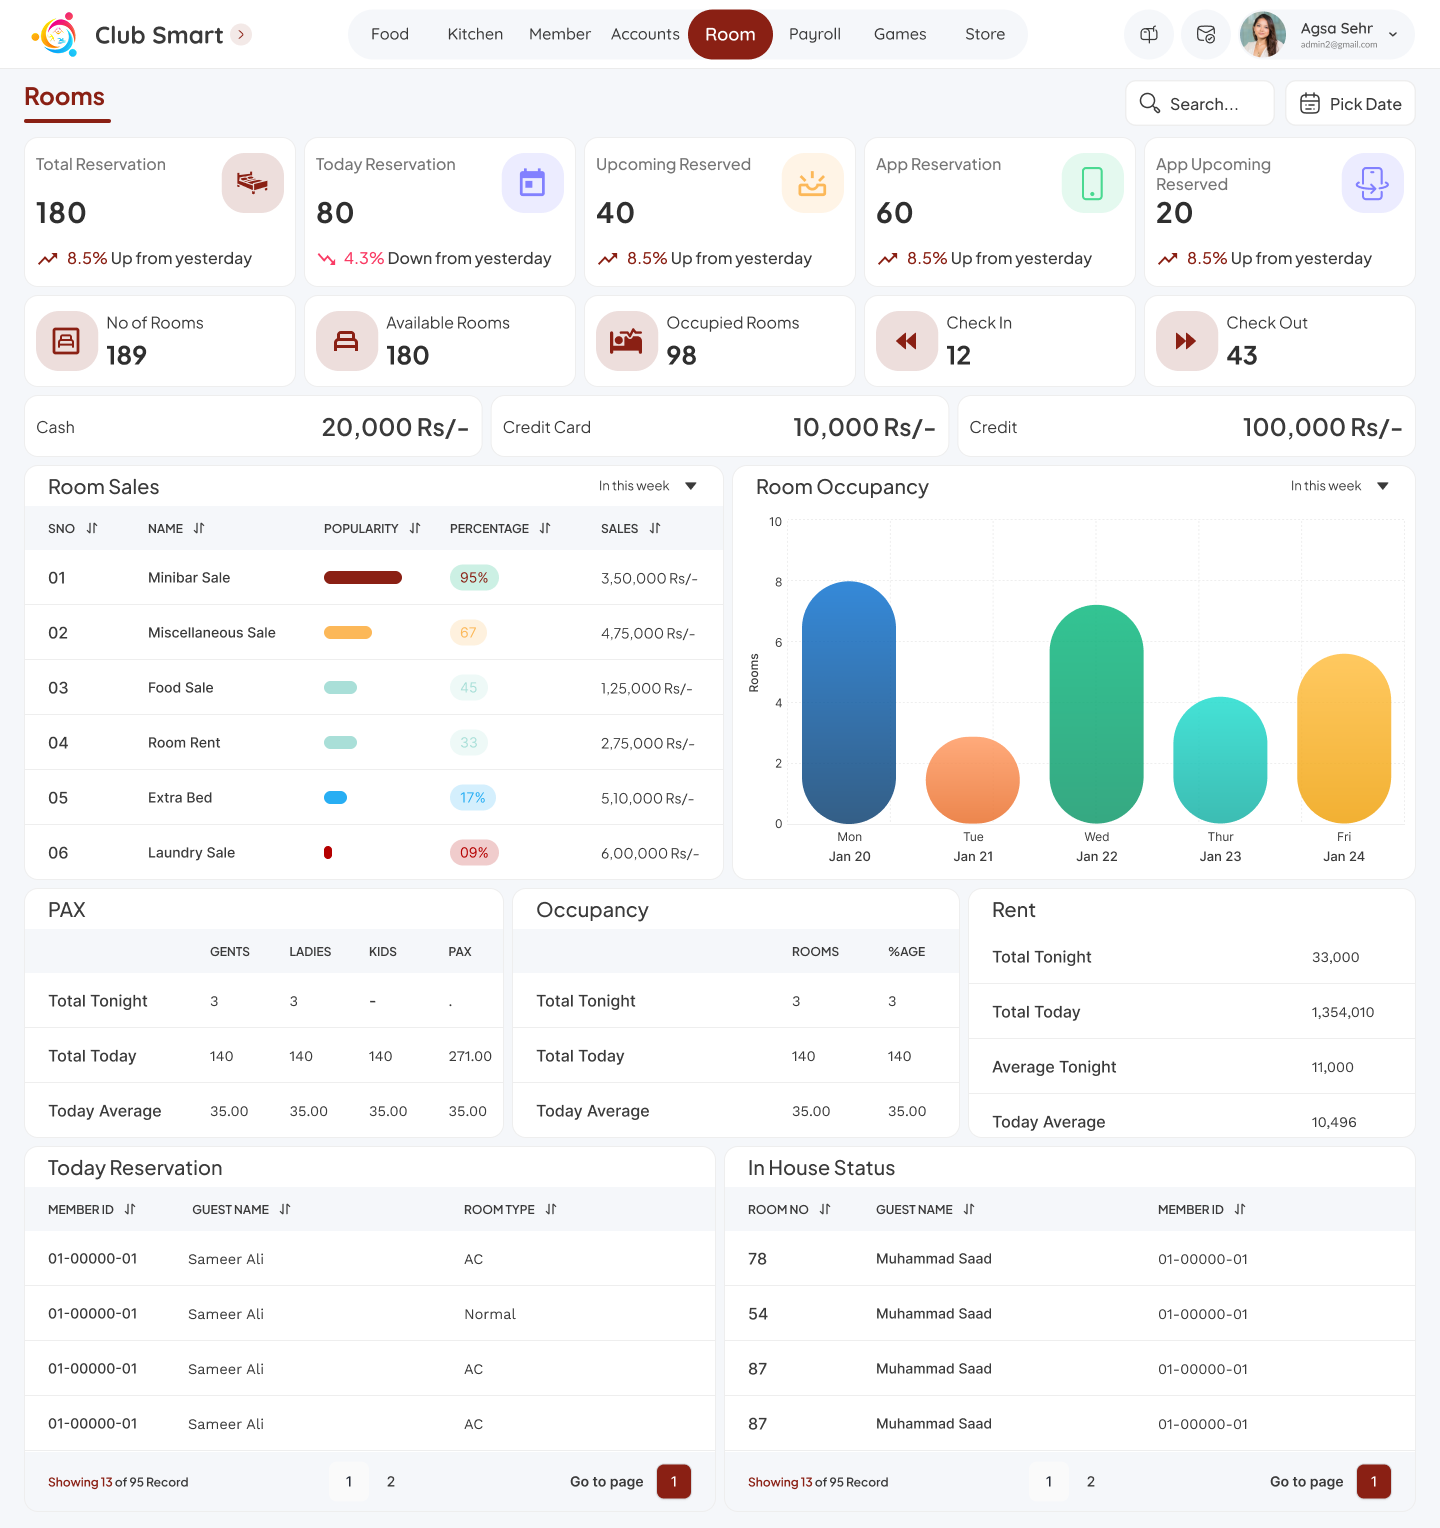The height and width of the screenshot is (1528, 1440).
Task: Click In House Status 'Go to page' number box
Action: (1374, 1481)
